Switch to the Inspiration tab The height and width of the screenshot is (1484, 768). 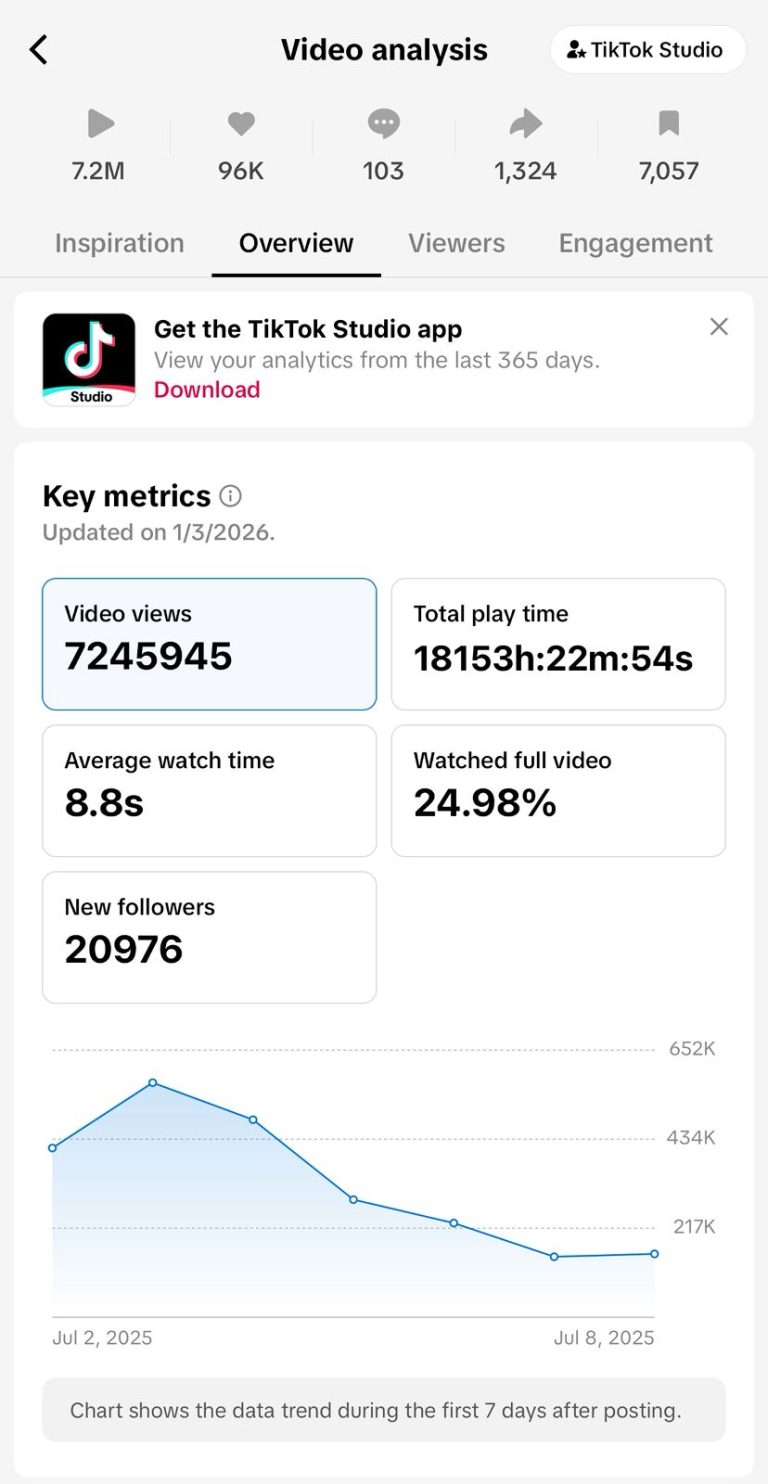[x=120, y=243]
